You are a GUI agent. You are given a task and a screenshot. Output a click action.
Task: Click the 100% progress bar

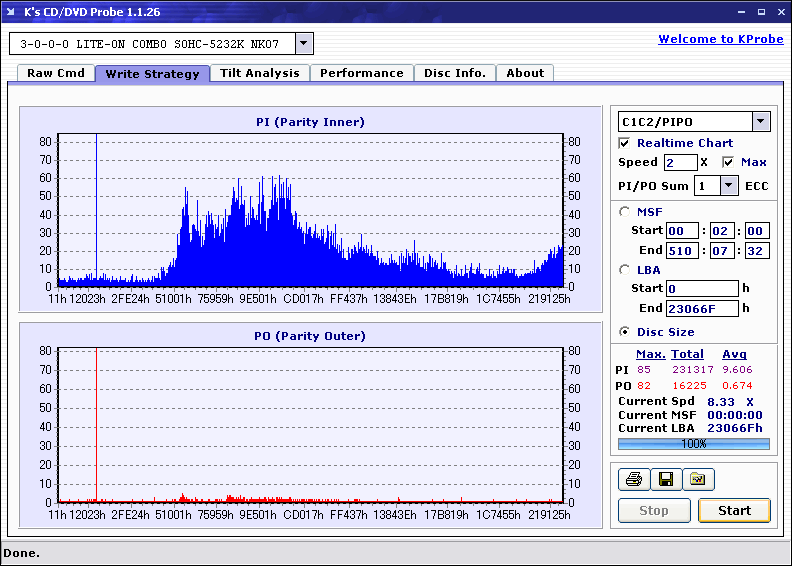694,444
